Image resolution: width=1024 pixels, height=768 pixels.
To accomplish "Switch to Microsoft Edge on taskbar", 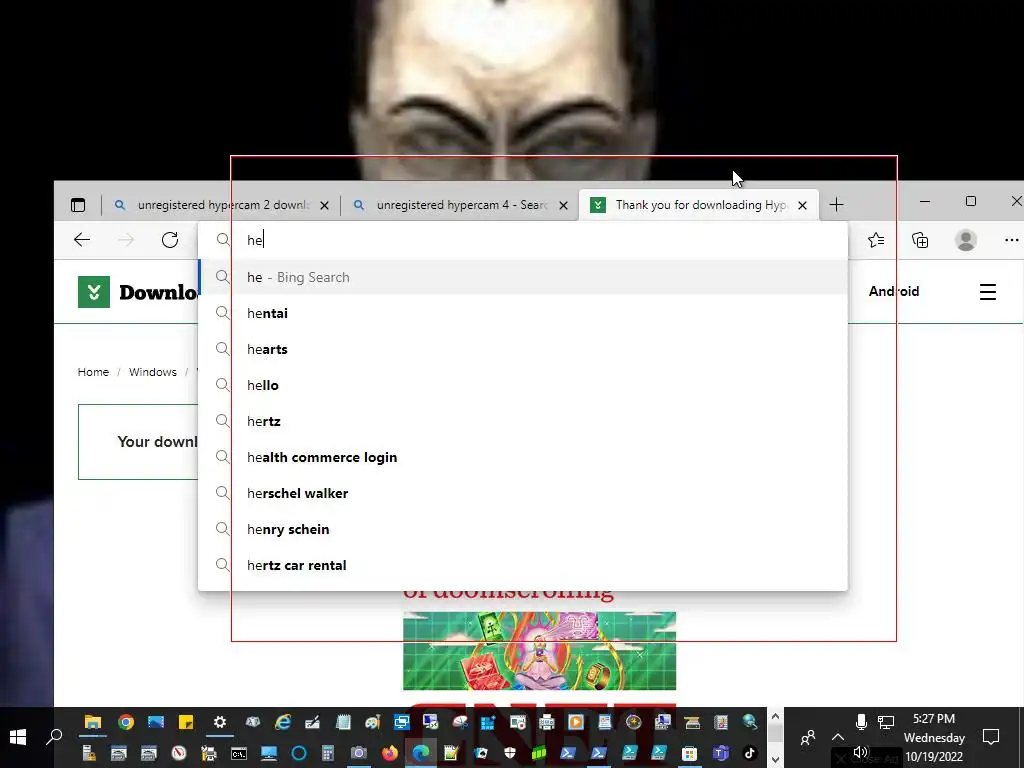I will coord(421,753).
